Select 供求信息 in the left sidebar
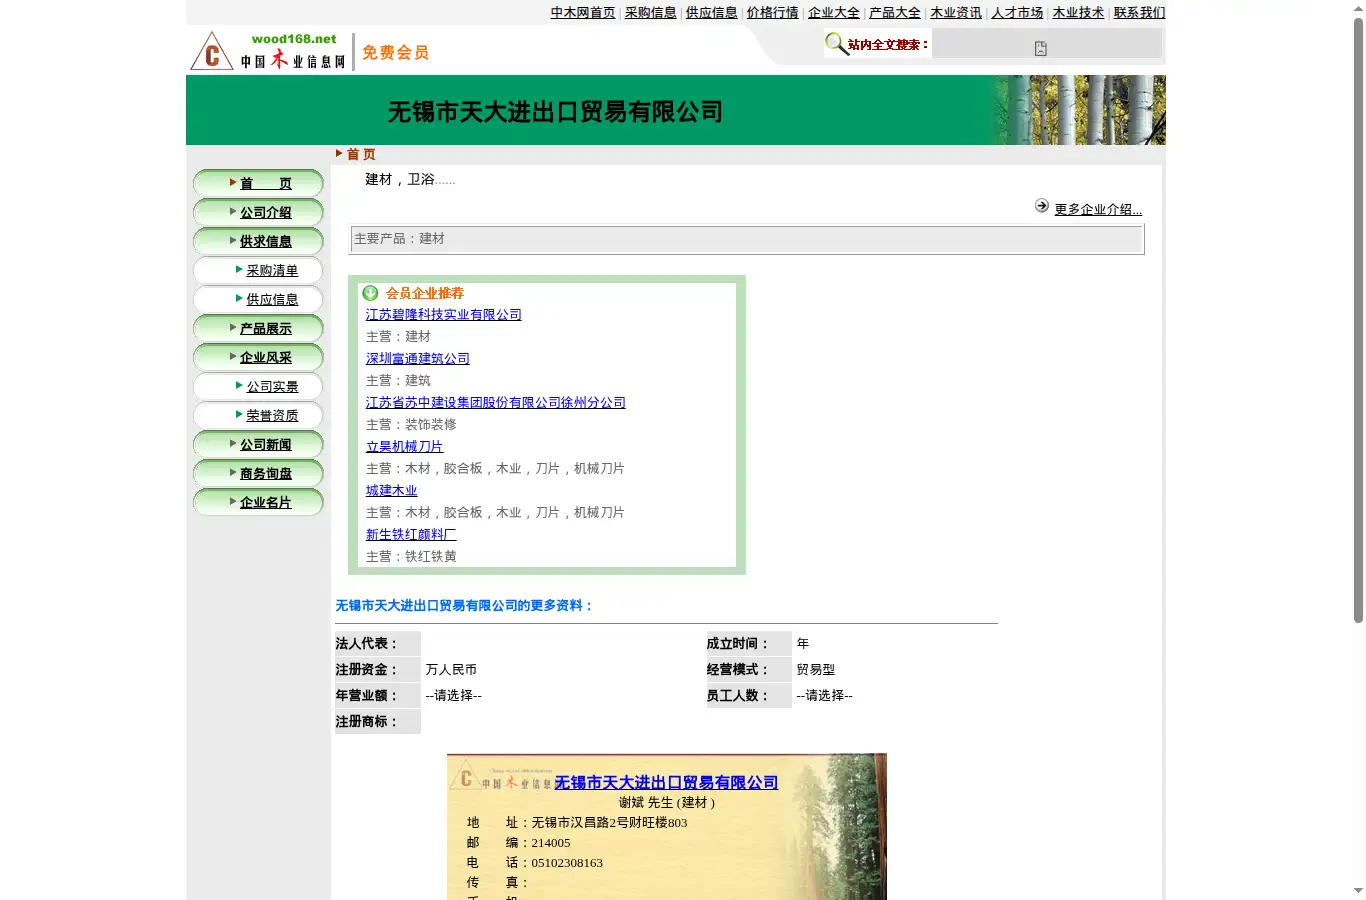1366x900 pixels. pos(266,242)
